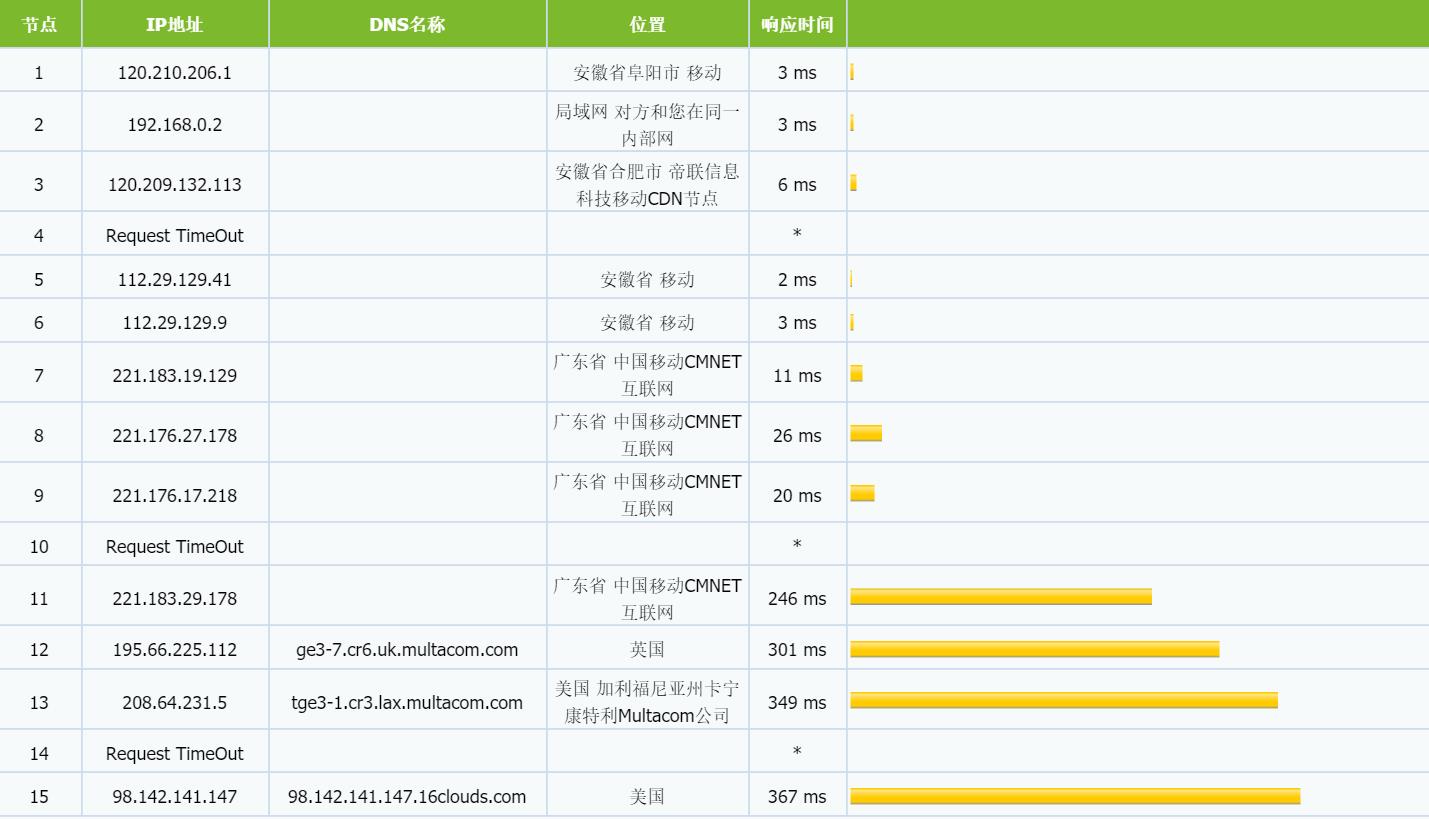Click Request TimeOut in node 4 row
This screenshot has width=1429, height=819.
tap(175, 236)
